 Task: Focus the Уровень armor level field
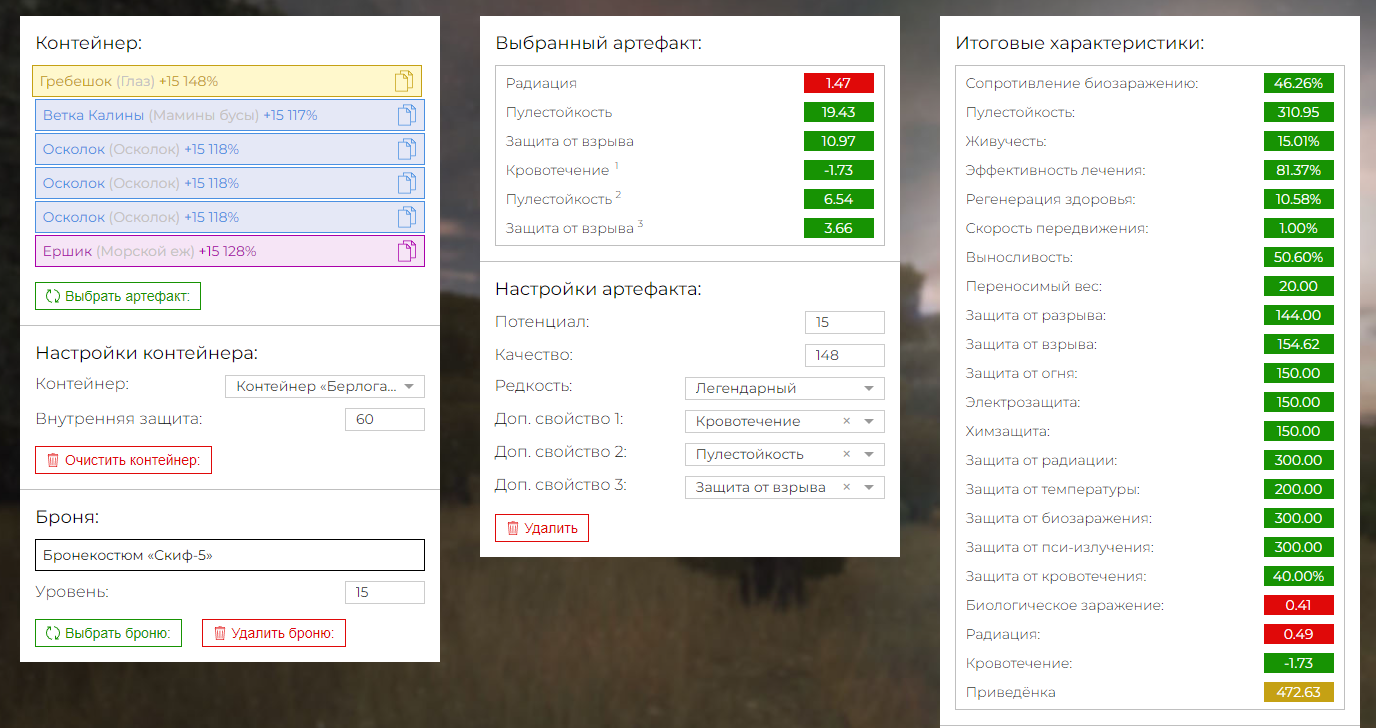[x=385, y=592]
